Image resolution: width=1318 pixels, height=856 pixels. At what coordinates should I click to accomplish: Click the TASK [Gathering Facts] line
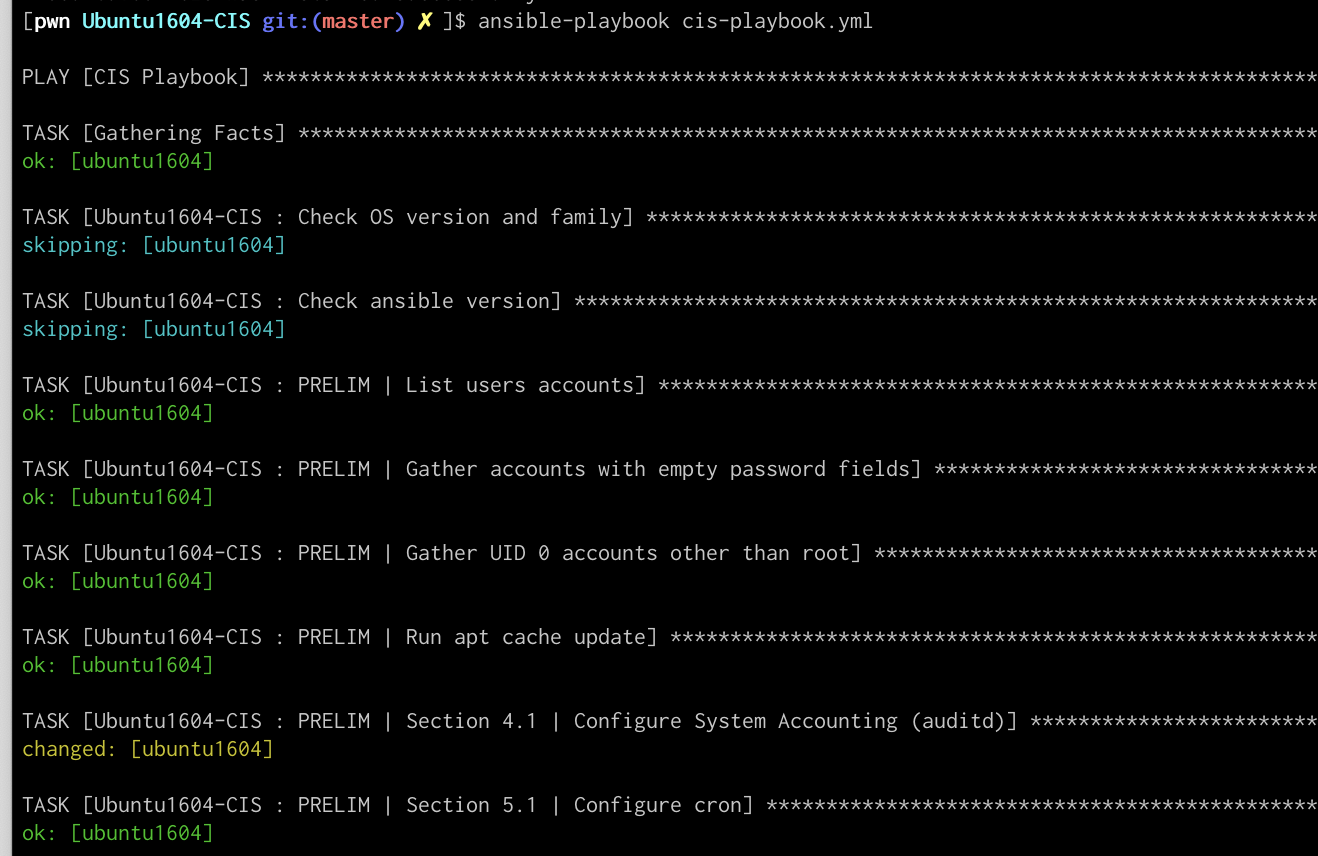click(669, 133)
